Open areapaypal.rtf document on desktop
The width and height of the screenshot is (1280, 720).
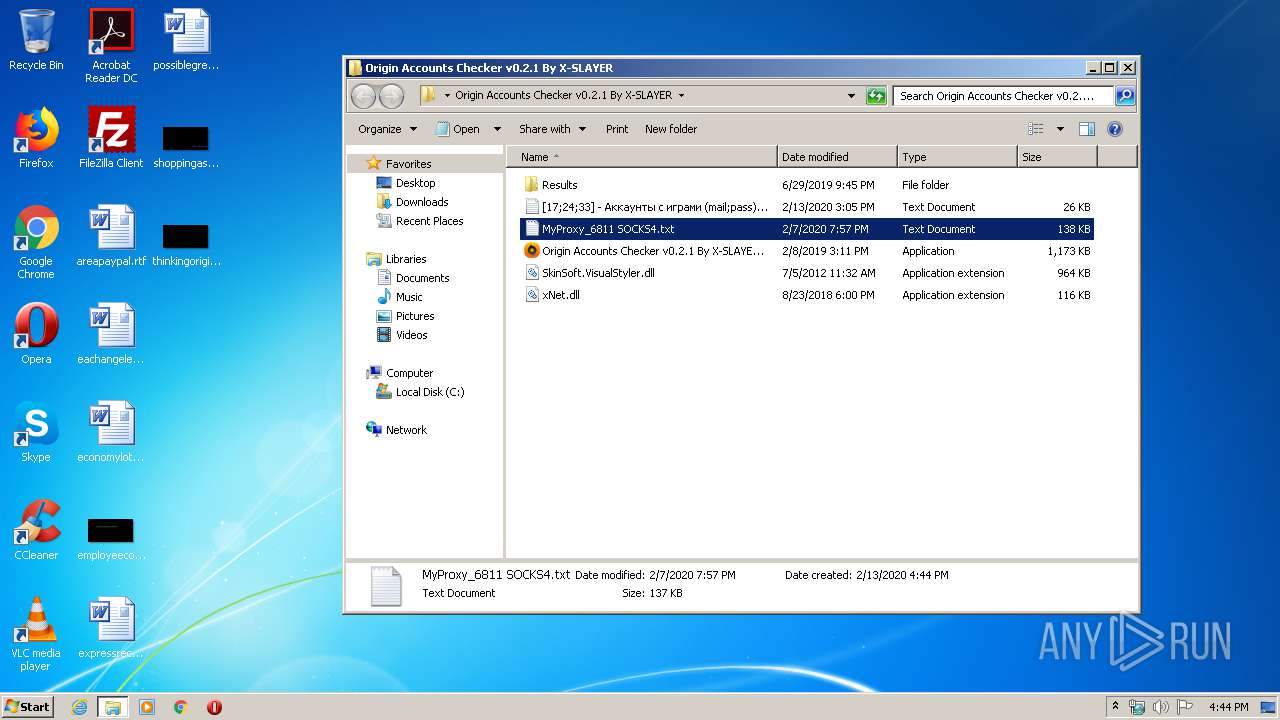click(111, 236)
